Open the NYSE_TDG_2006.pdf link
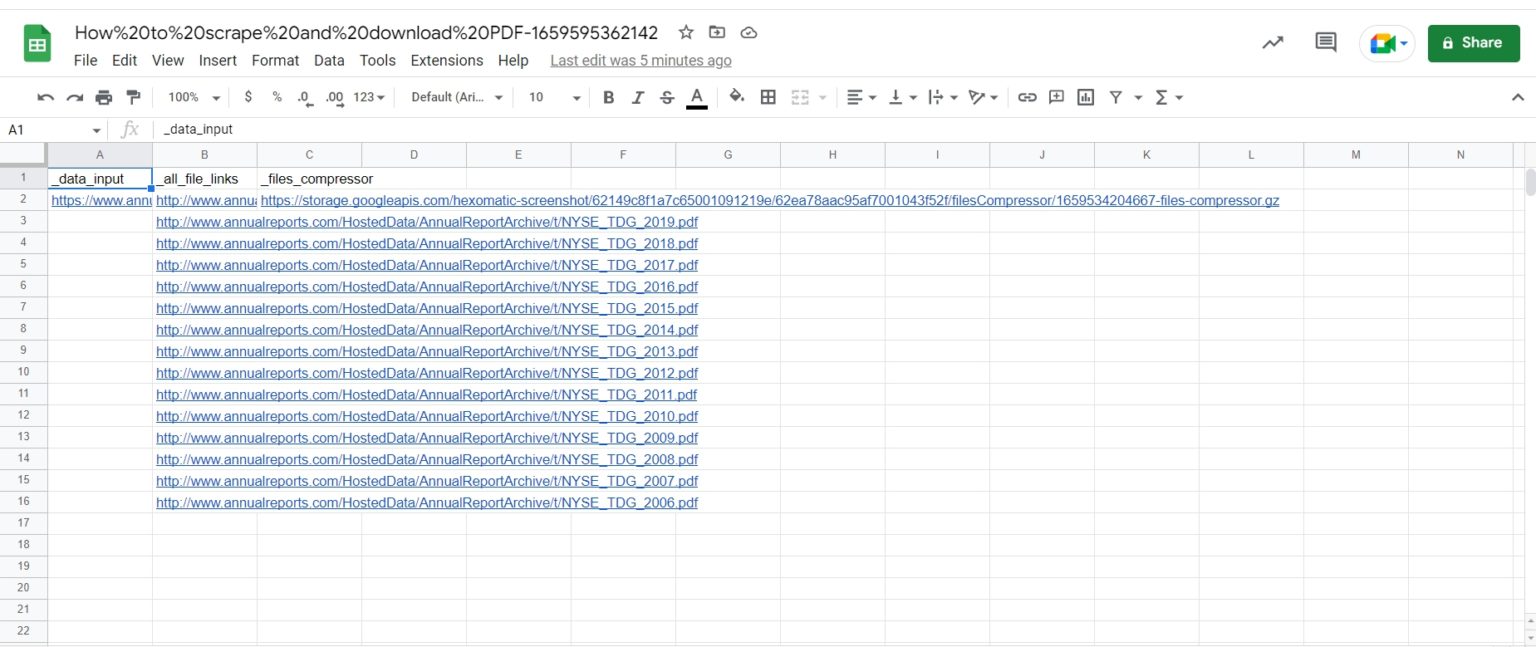 427,503
